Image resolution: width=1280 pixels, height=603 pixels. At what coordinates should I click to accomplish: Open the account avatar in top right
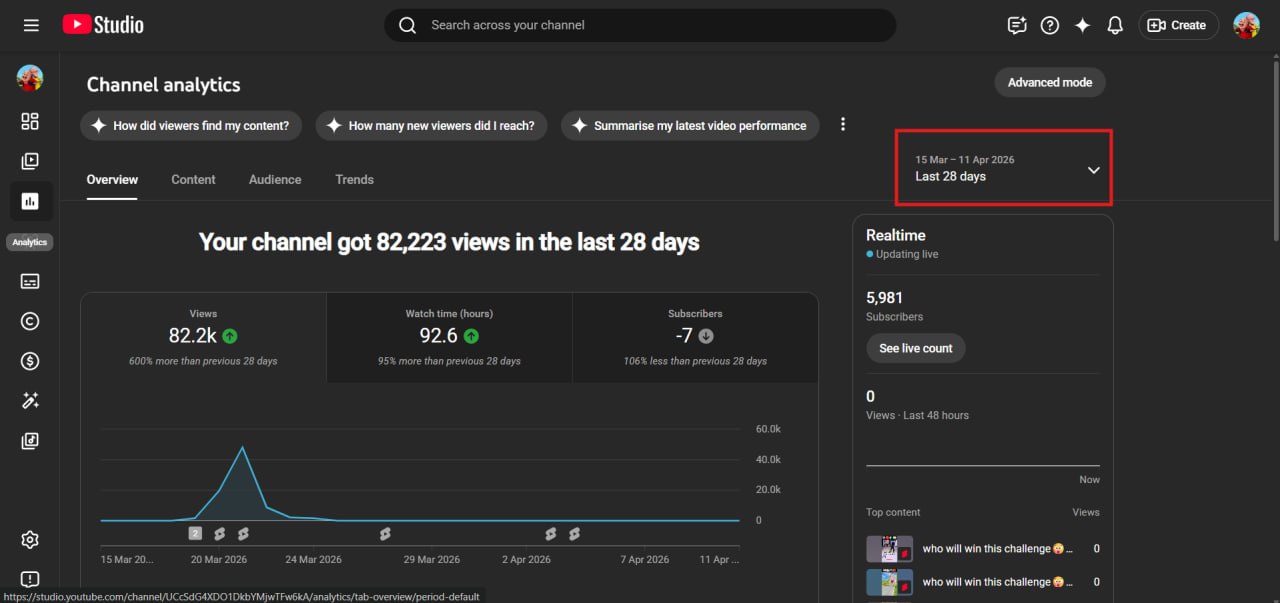1246,25
